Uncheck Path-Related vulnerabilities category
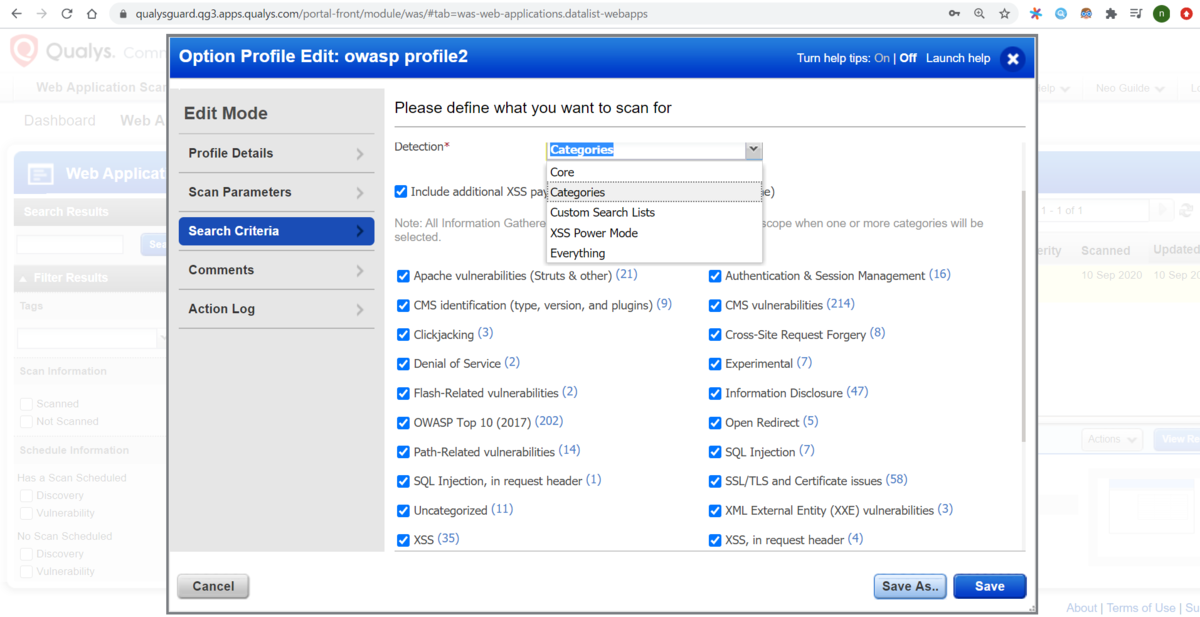 (x=403, y=452)
